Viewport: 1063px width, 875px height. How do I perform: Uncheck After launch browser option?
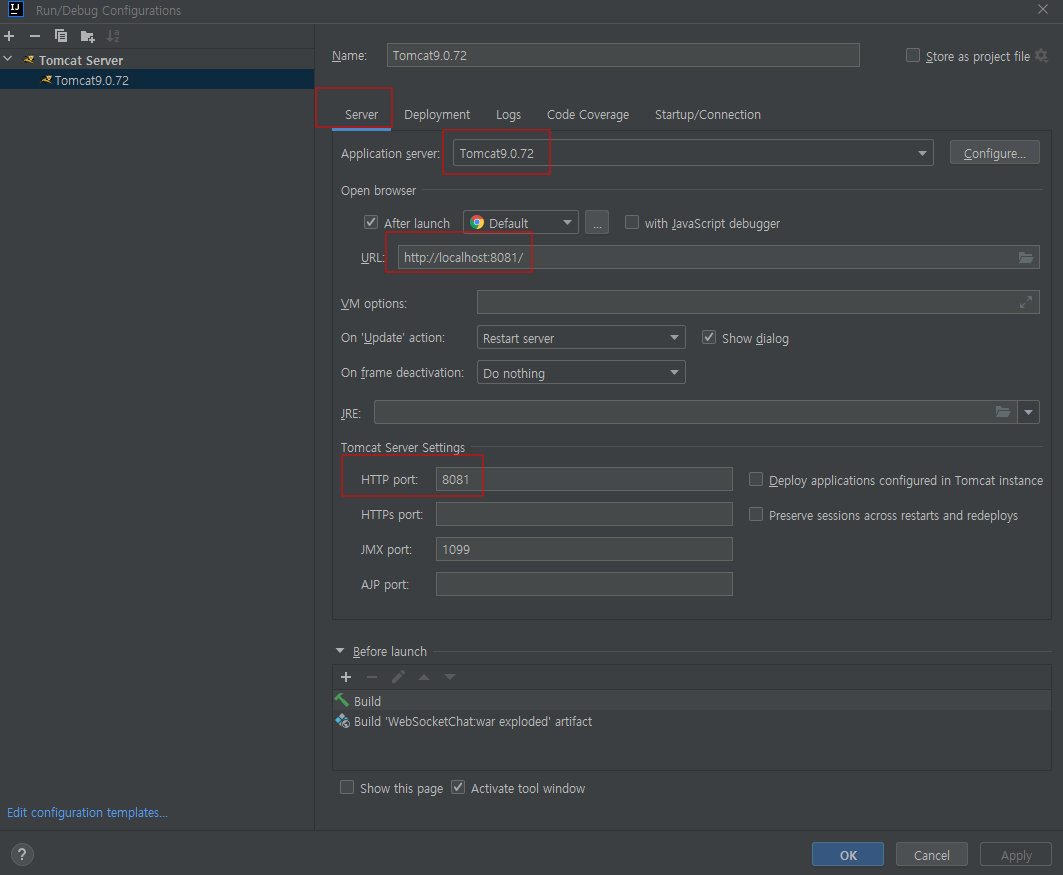click(x=371, y=222)
